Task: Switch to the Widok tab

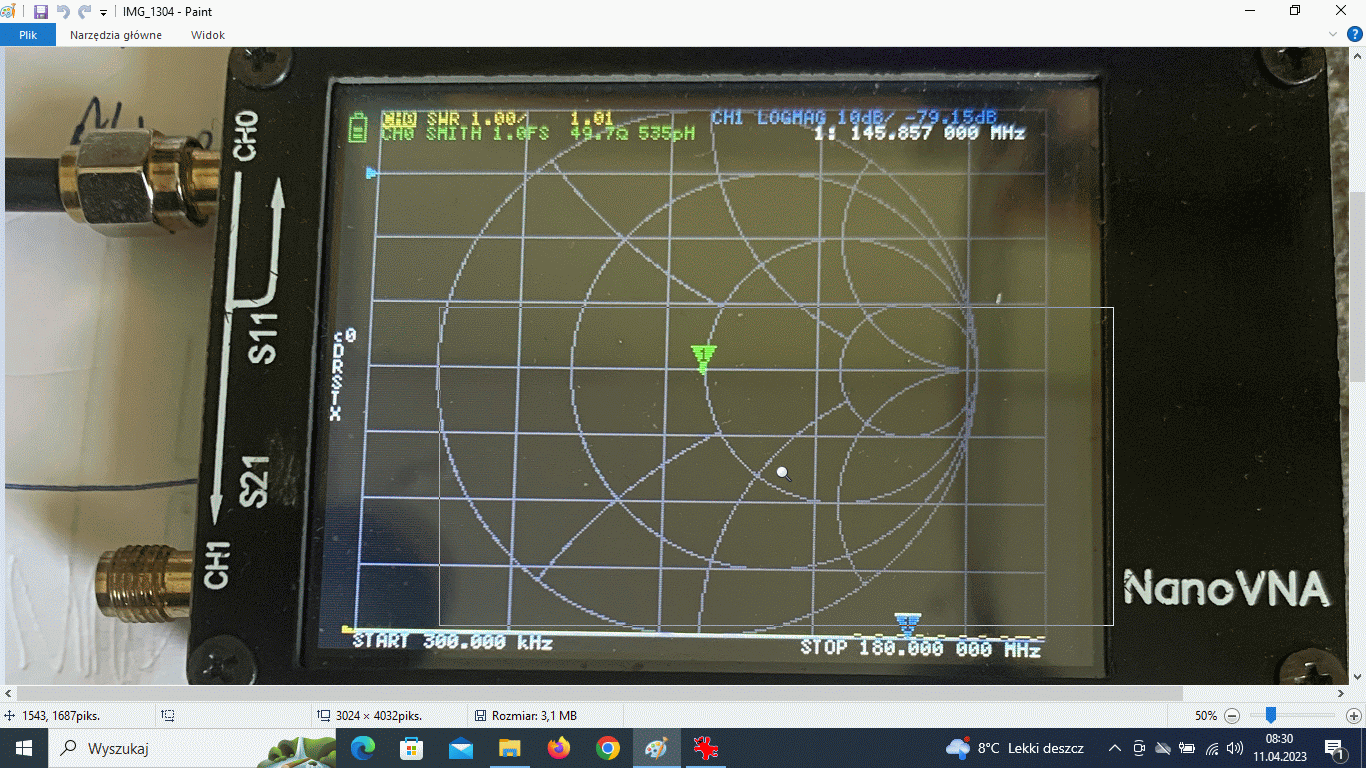Action: [x=208, y=35]
